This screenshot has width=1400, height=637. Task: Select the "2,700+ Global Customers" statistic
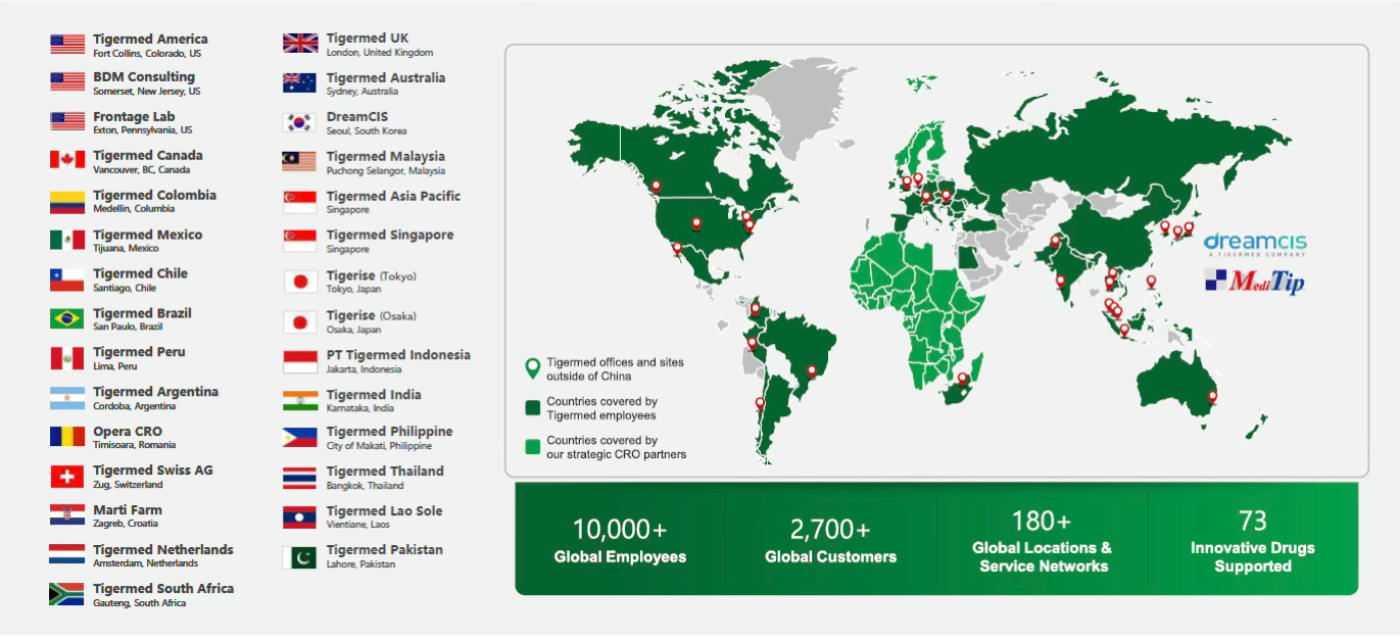831,540
